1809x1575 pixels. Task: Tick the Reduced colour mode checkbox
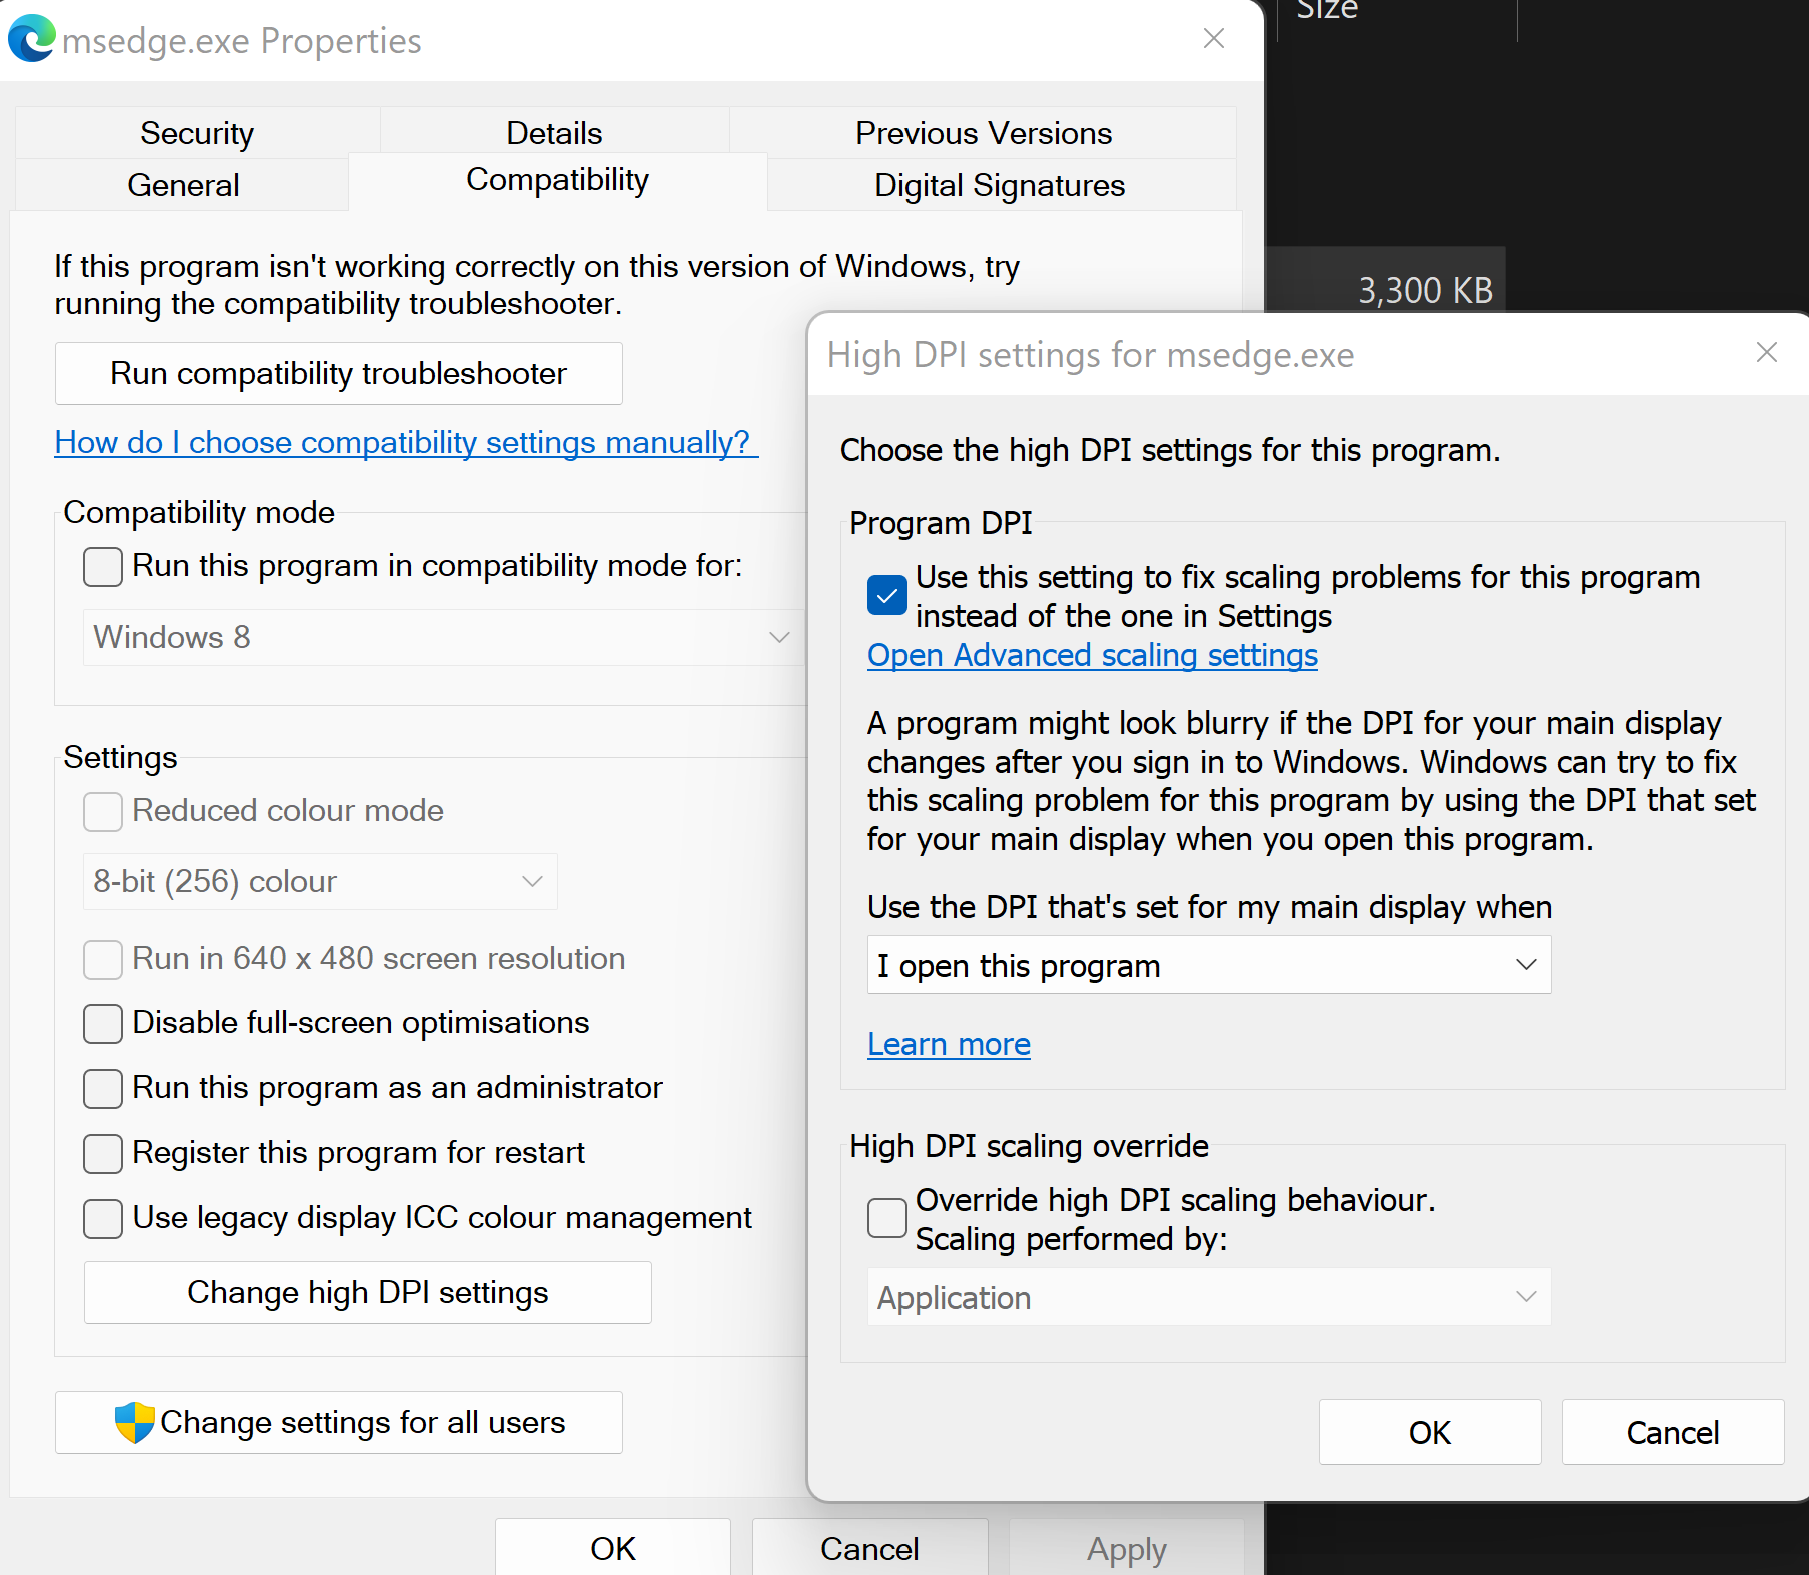click(x=103, y=811)
